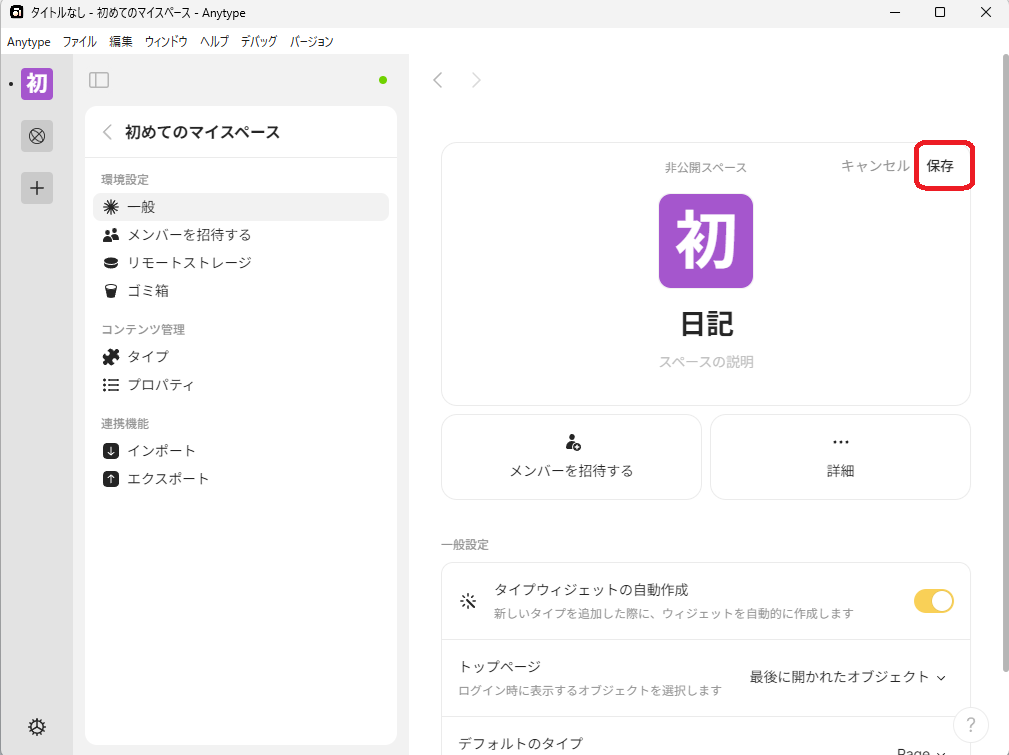Go back using the left navigation arrow

[x=438, y=80]
